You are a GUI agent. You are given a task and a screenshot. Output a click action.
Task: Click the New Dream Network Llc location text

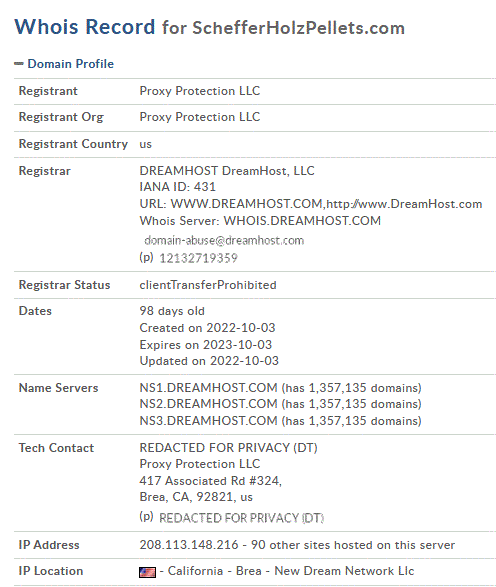[344, 571]
